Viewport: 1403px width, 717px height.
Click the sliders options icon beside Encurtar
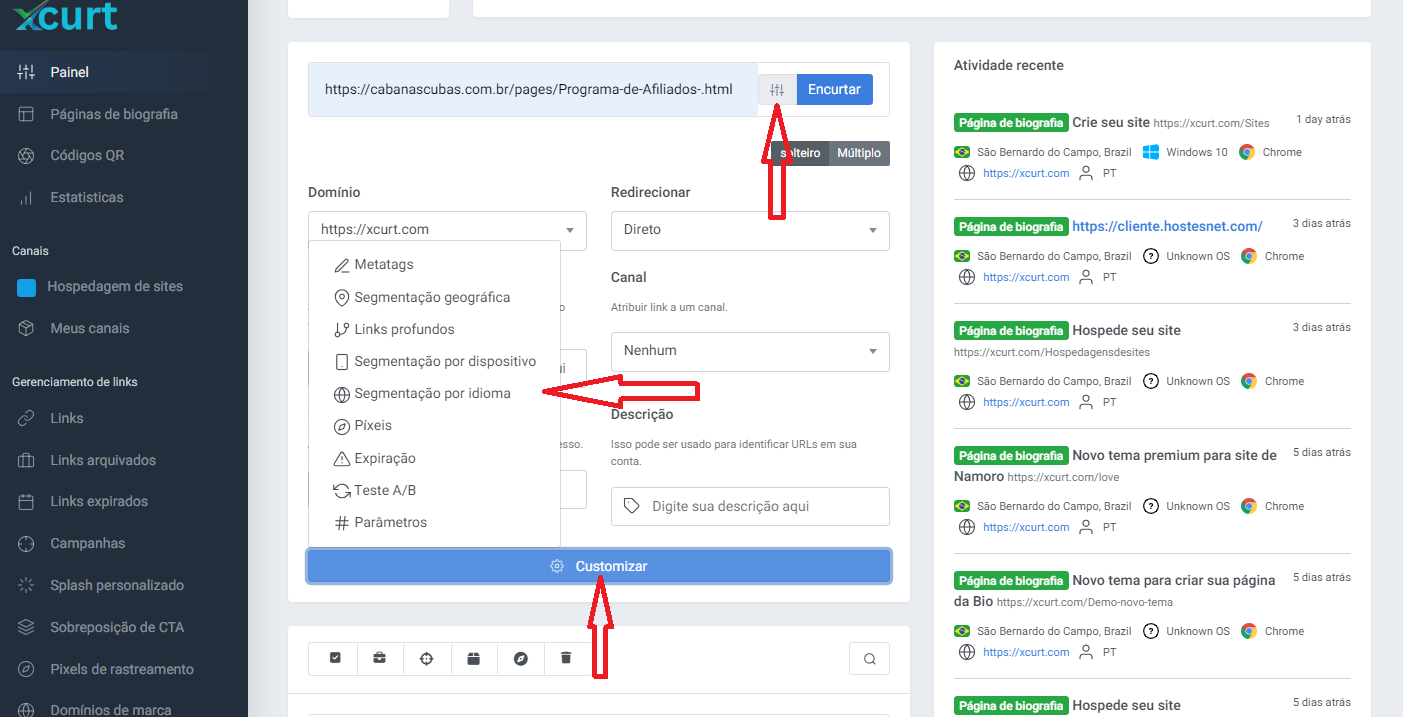777,89
